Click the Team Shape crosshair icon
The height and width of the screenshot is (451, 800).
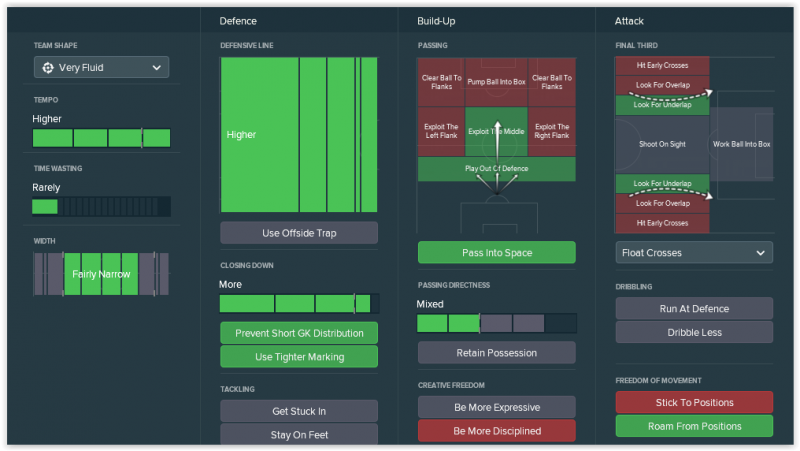pyautogui.click(x=49, y=68)
